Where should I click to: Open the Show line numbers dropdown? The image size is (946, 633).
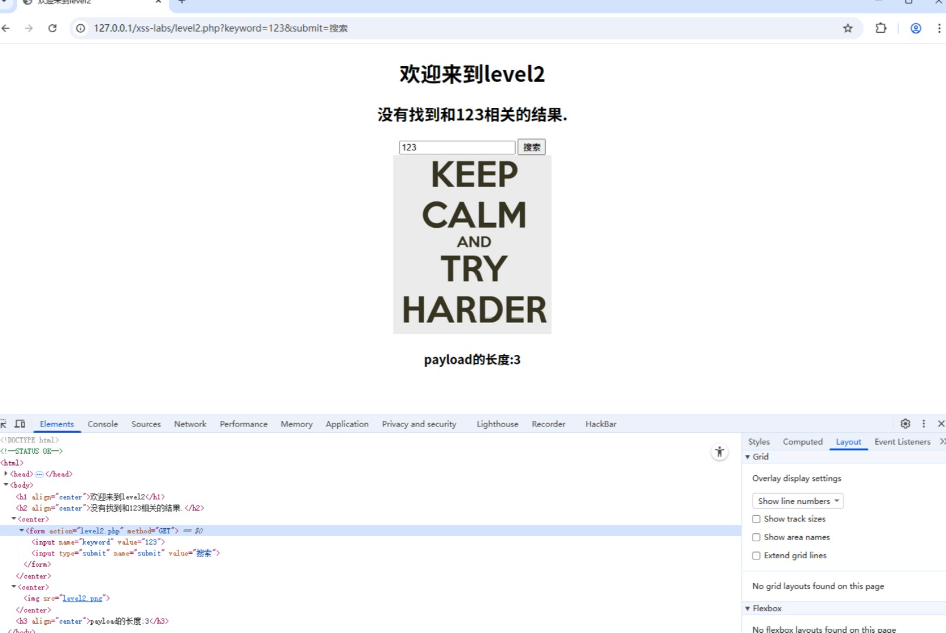tap(798, 501)
